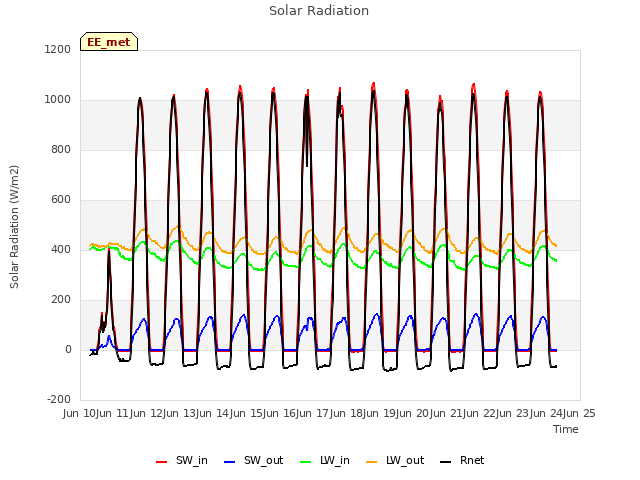Click the Jun 16 x-axis tick label
This screenshot has width=640, height=480.
pos(281,413)
